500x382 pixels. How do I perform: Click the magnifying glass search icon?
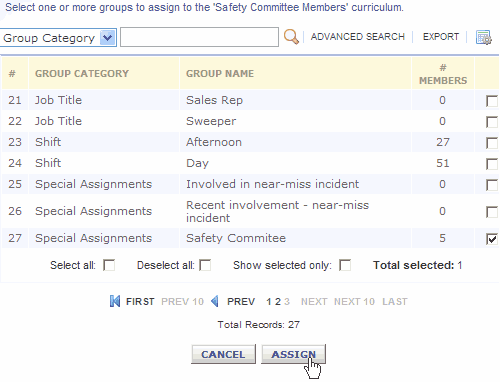pos(291,37)
